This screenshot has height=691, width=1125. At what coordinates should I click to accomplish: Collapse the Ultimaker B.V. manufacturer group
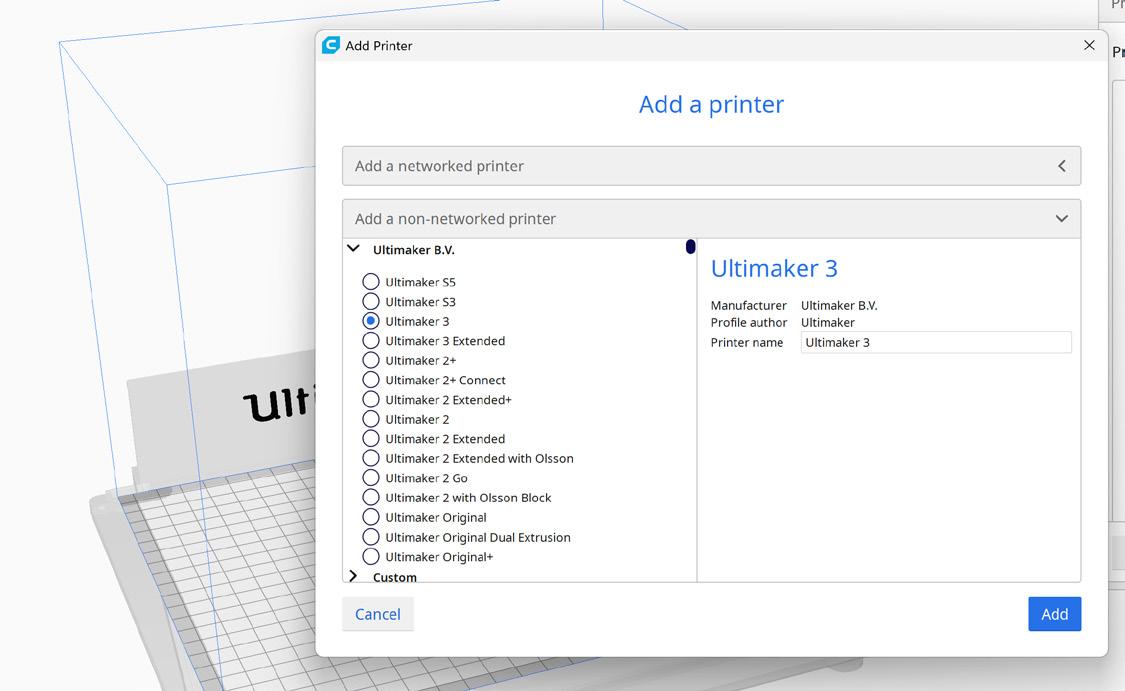point(354,249)
